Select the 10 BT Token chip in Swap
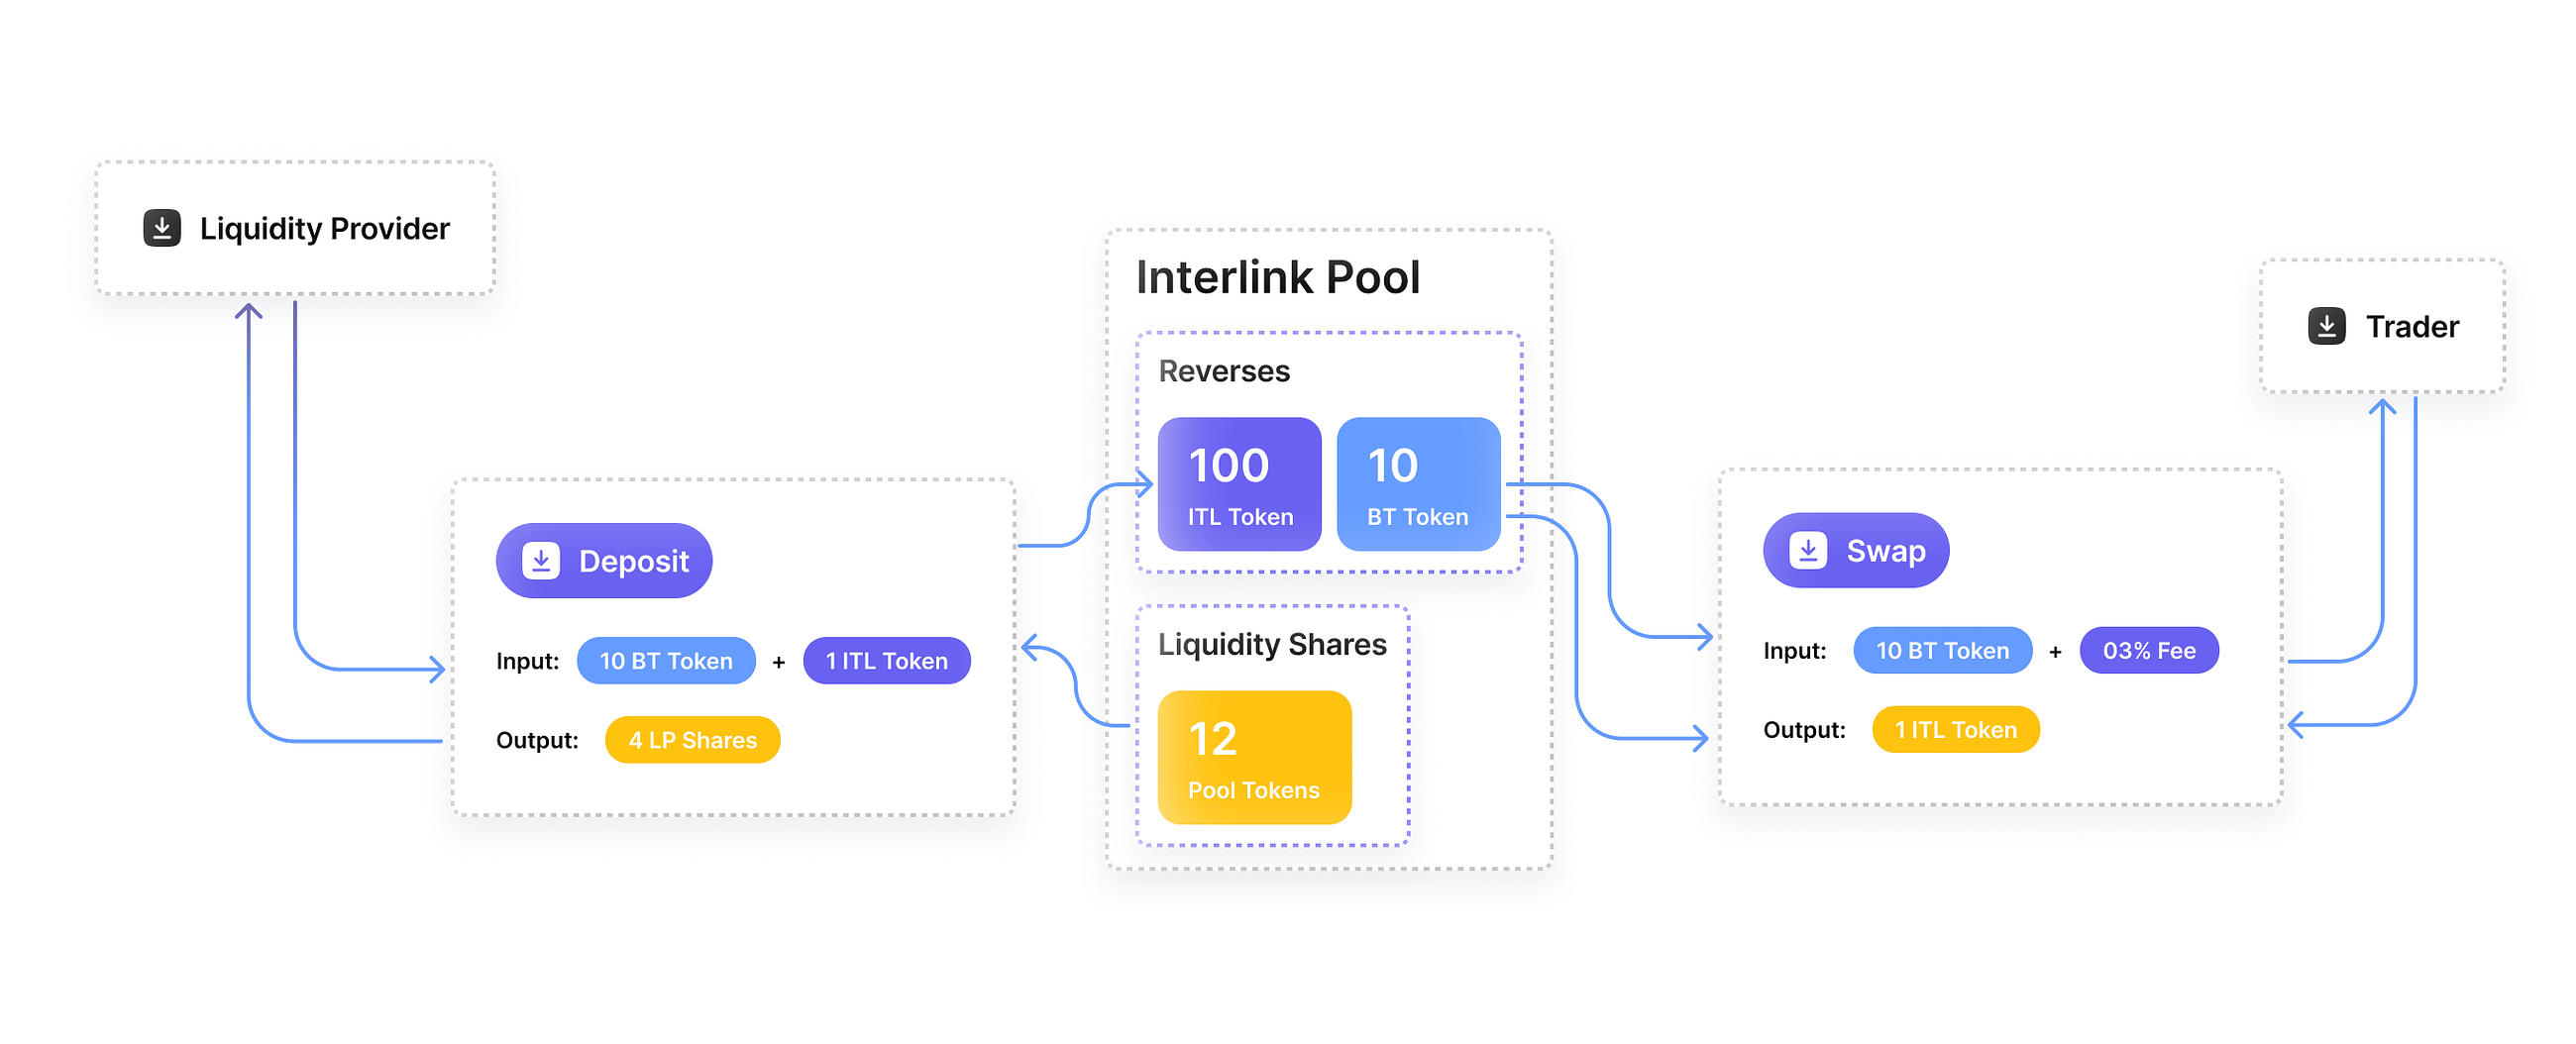Viewport: 2576px width, 1044px height. click(1942, 651)
